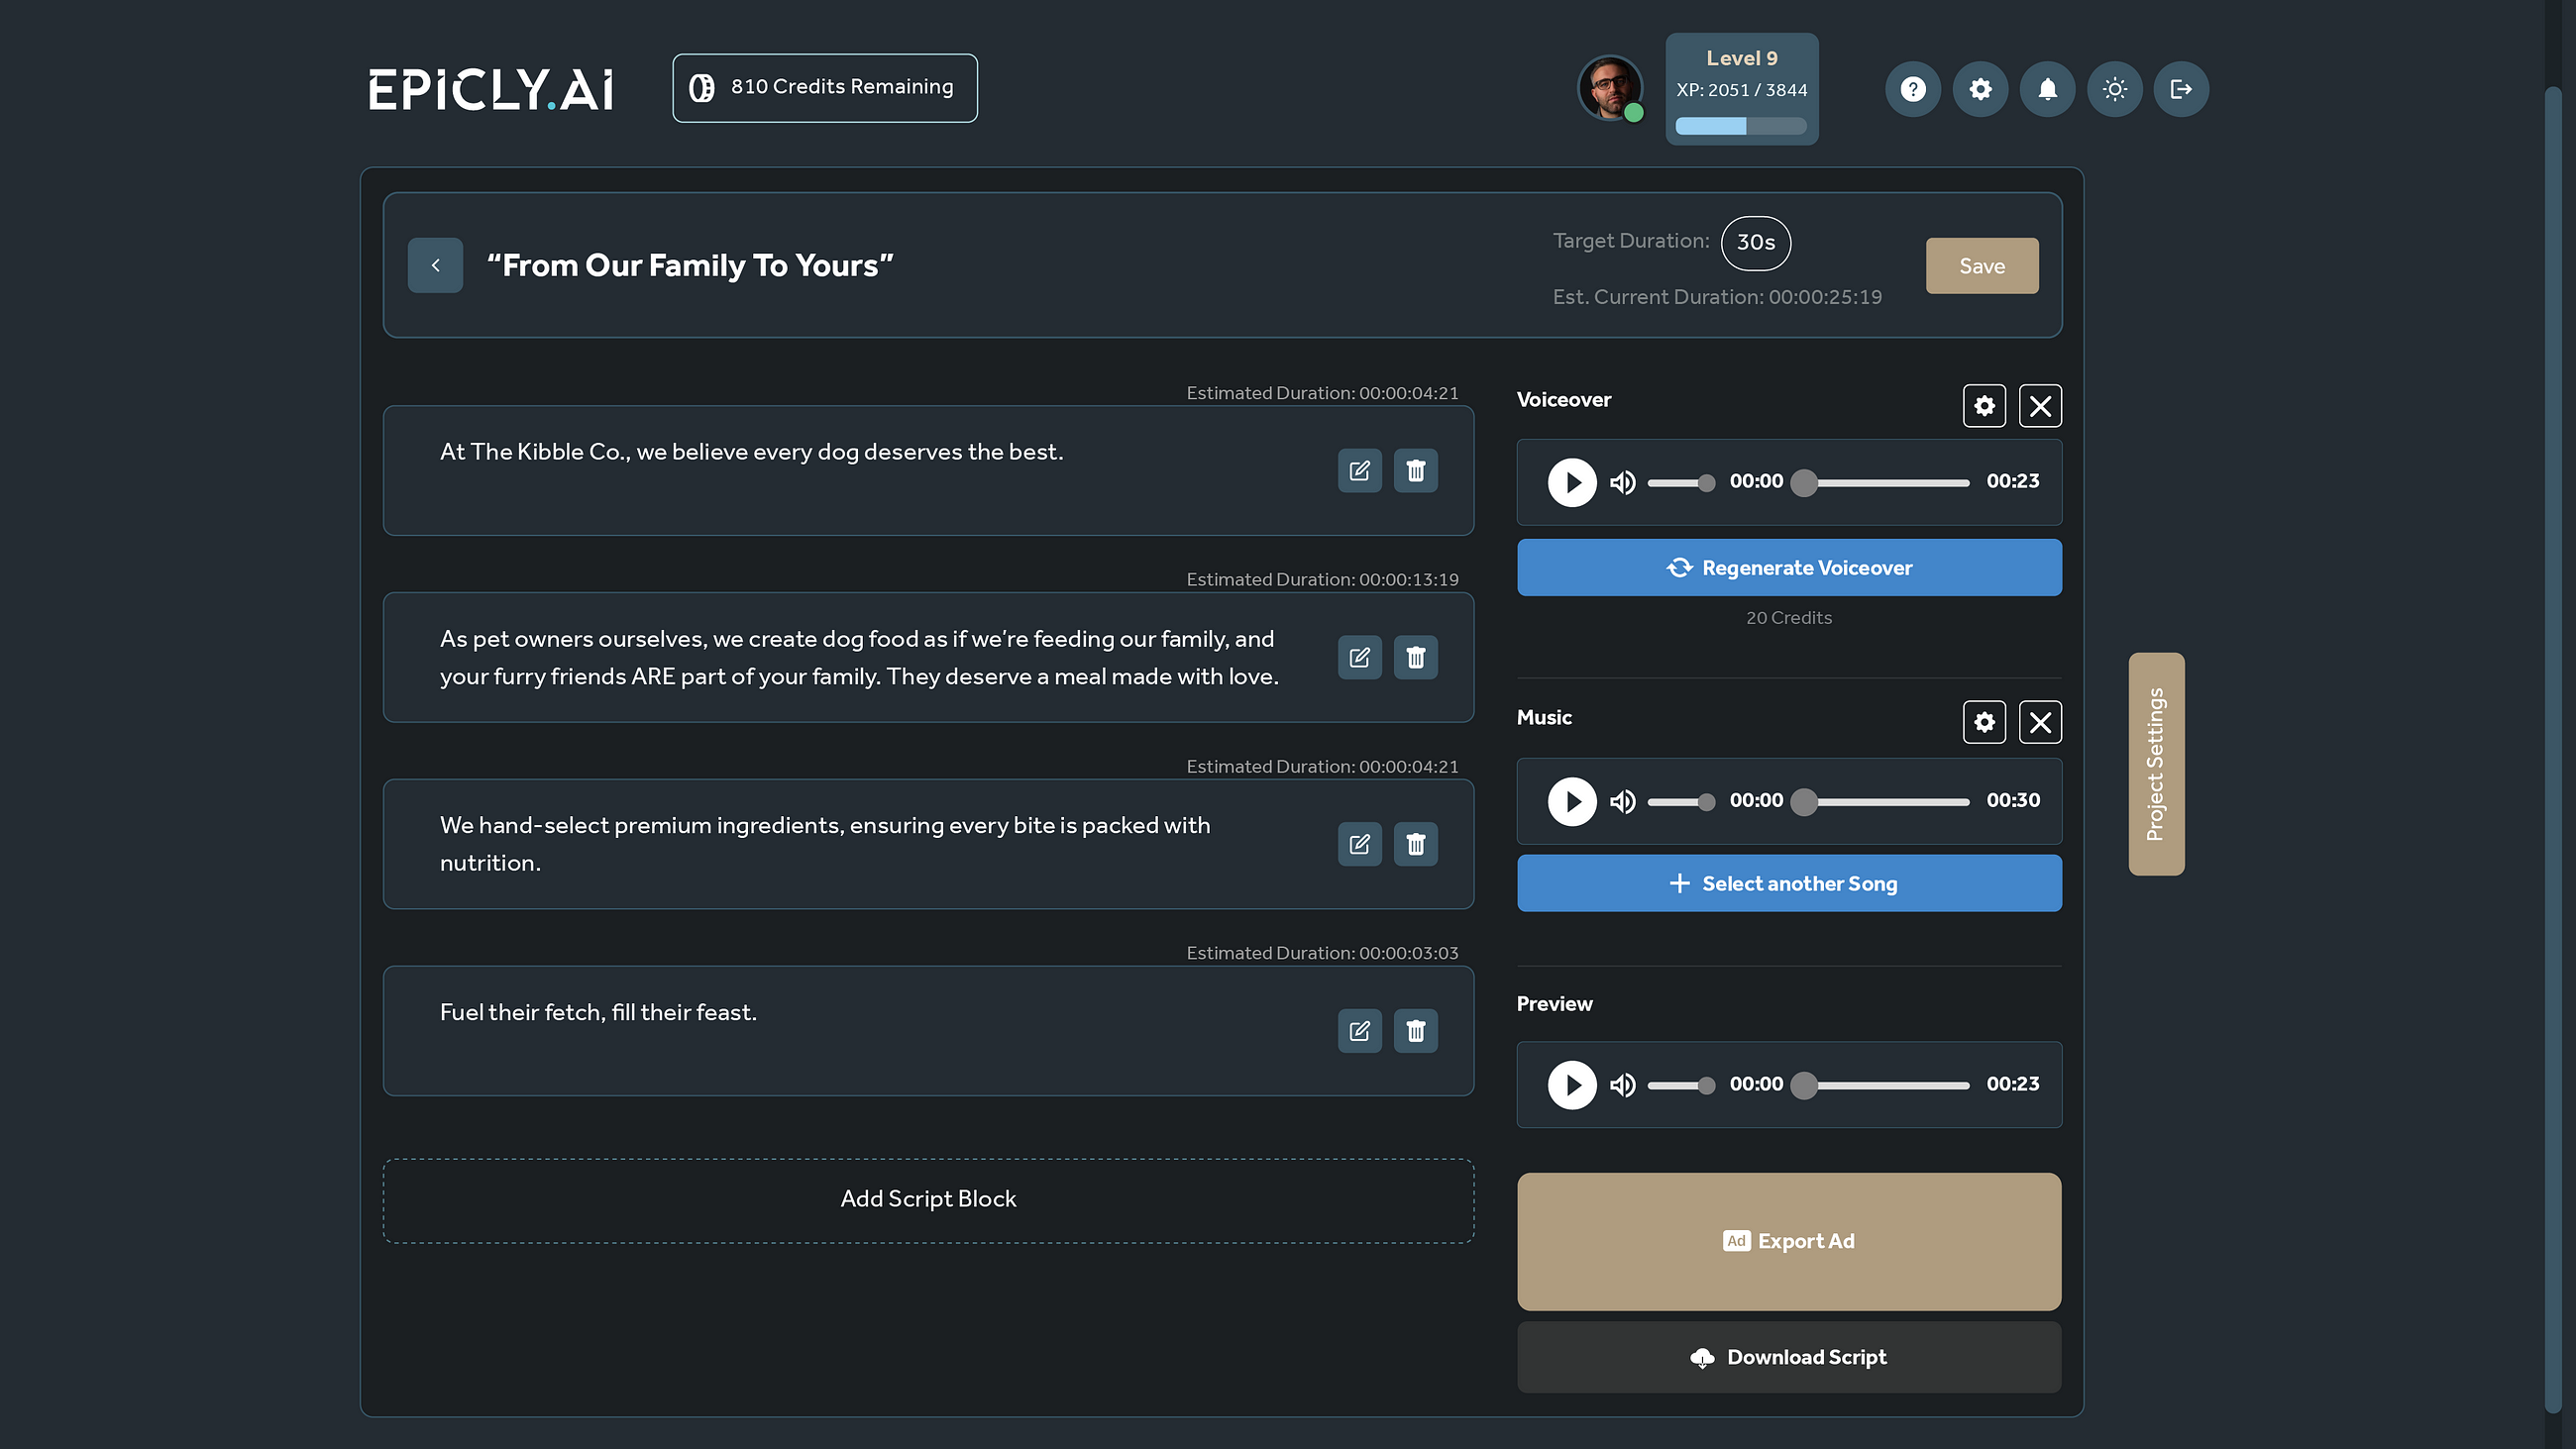Click the music settings gear icon
Viewport: 2576px width, 1449px height.
tap(1984, 722)
